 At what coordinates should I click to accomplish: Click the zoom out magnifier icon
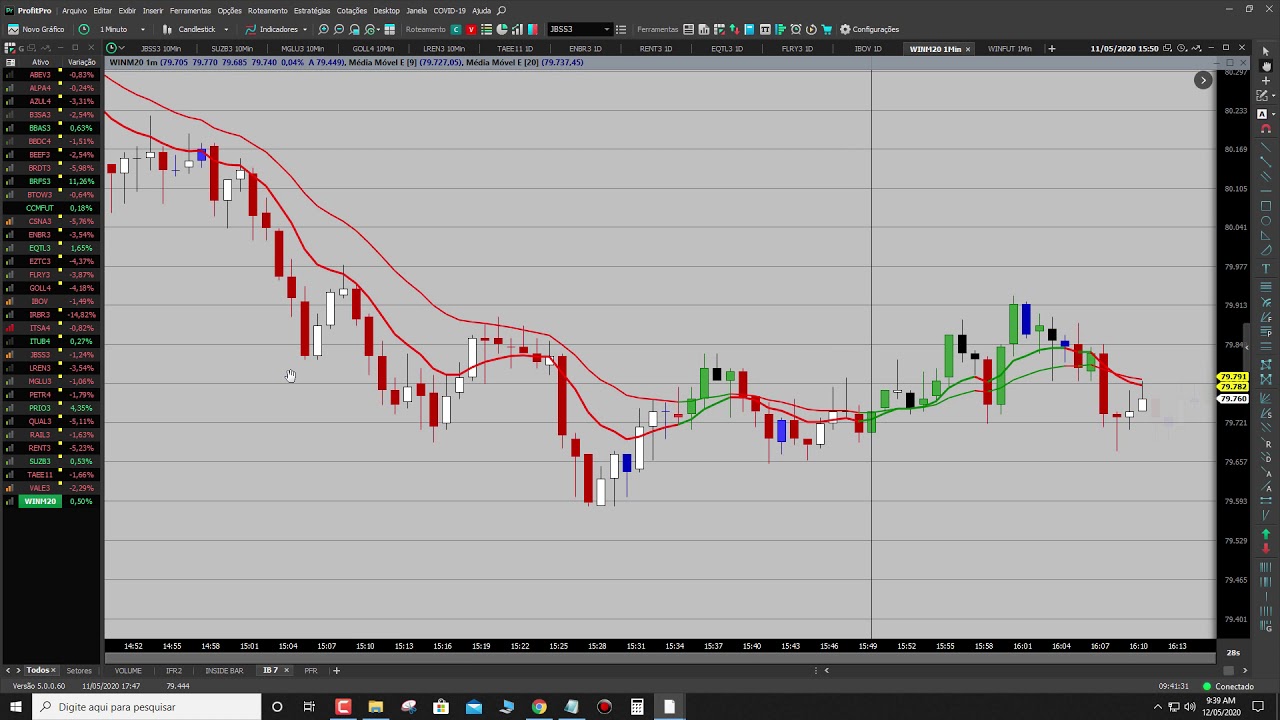click(x=339, y=29)
